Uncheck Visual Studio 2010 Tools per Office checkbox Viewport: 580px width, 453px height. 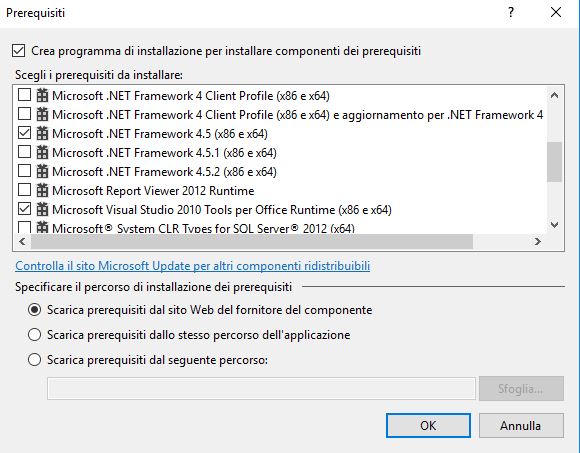24,209
